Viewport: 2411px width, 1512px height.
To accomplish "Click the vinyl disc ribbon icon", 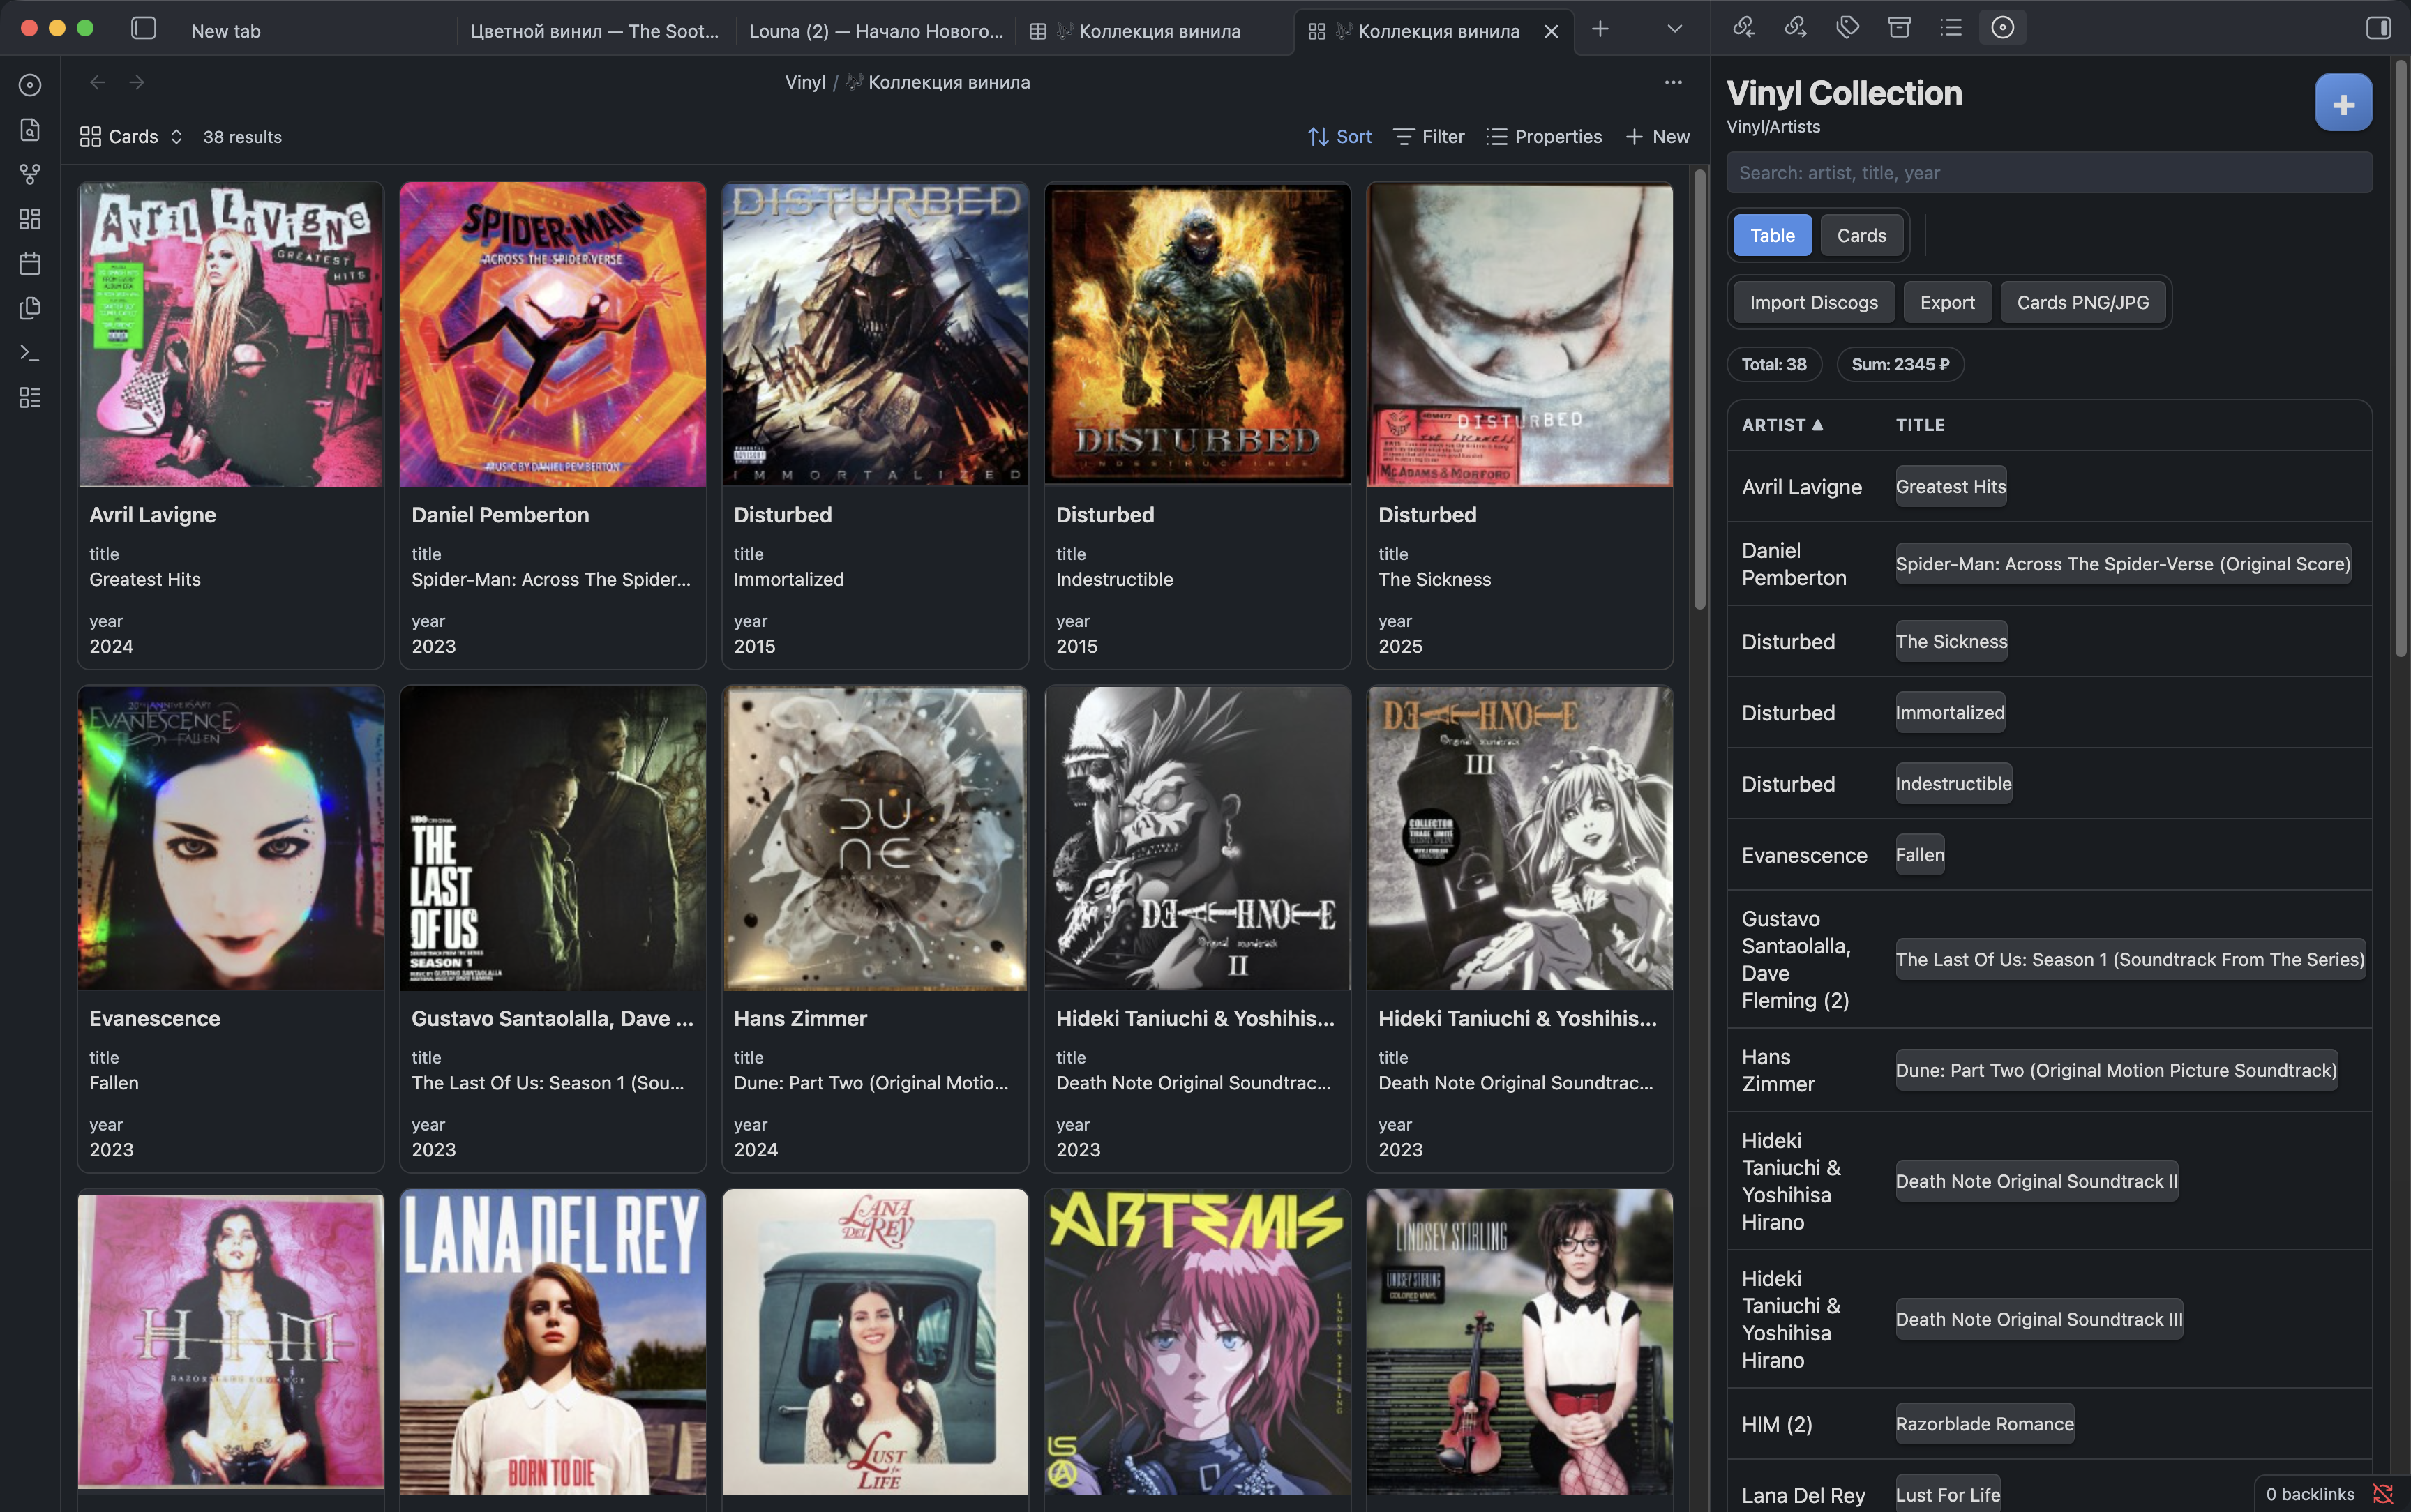I will 30,85.
